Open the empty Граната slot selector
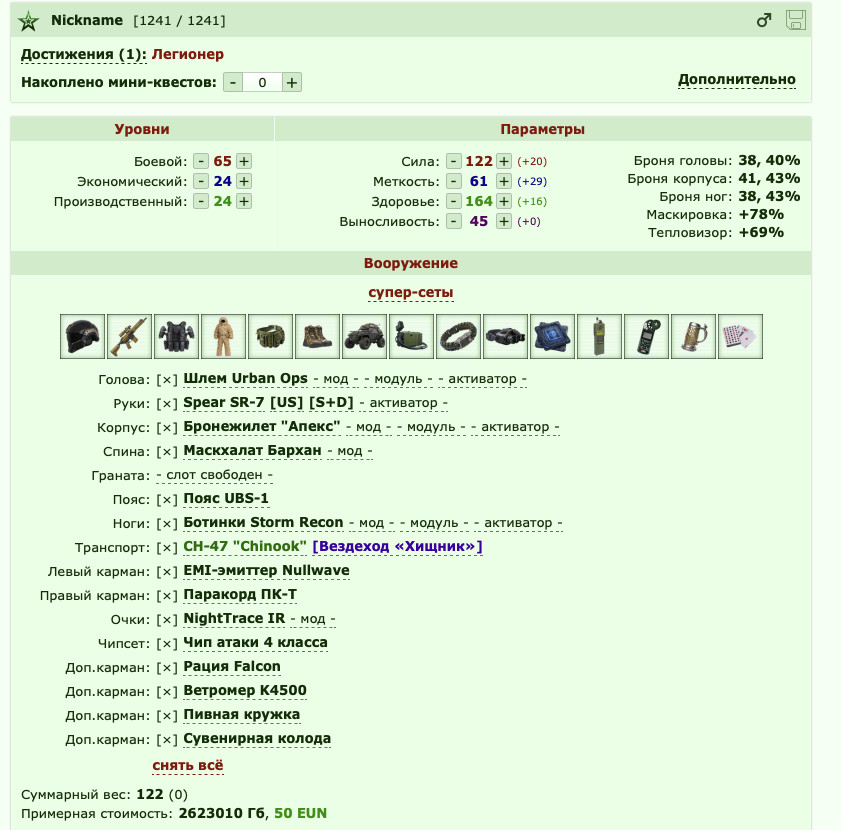 pos(215,475)
